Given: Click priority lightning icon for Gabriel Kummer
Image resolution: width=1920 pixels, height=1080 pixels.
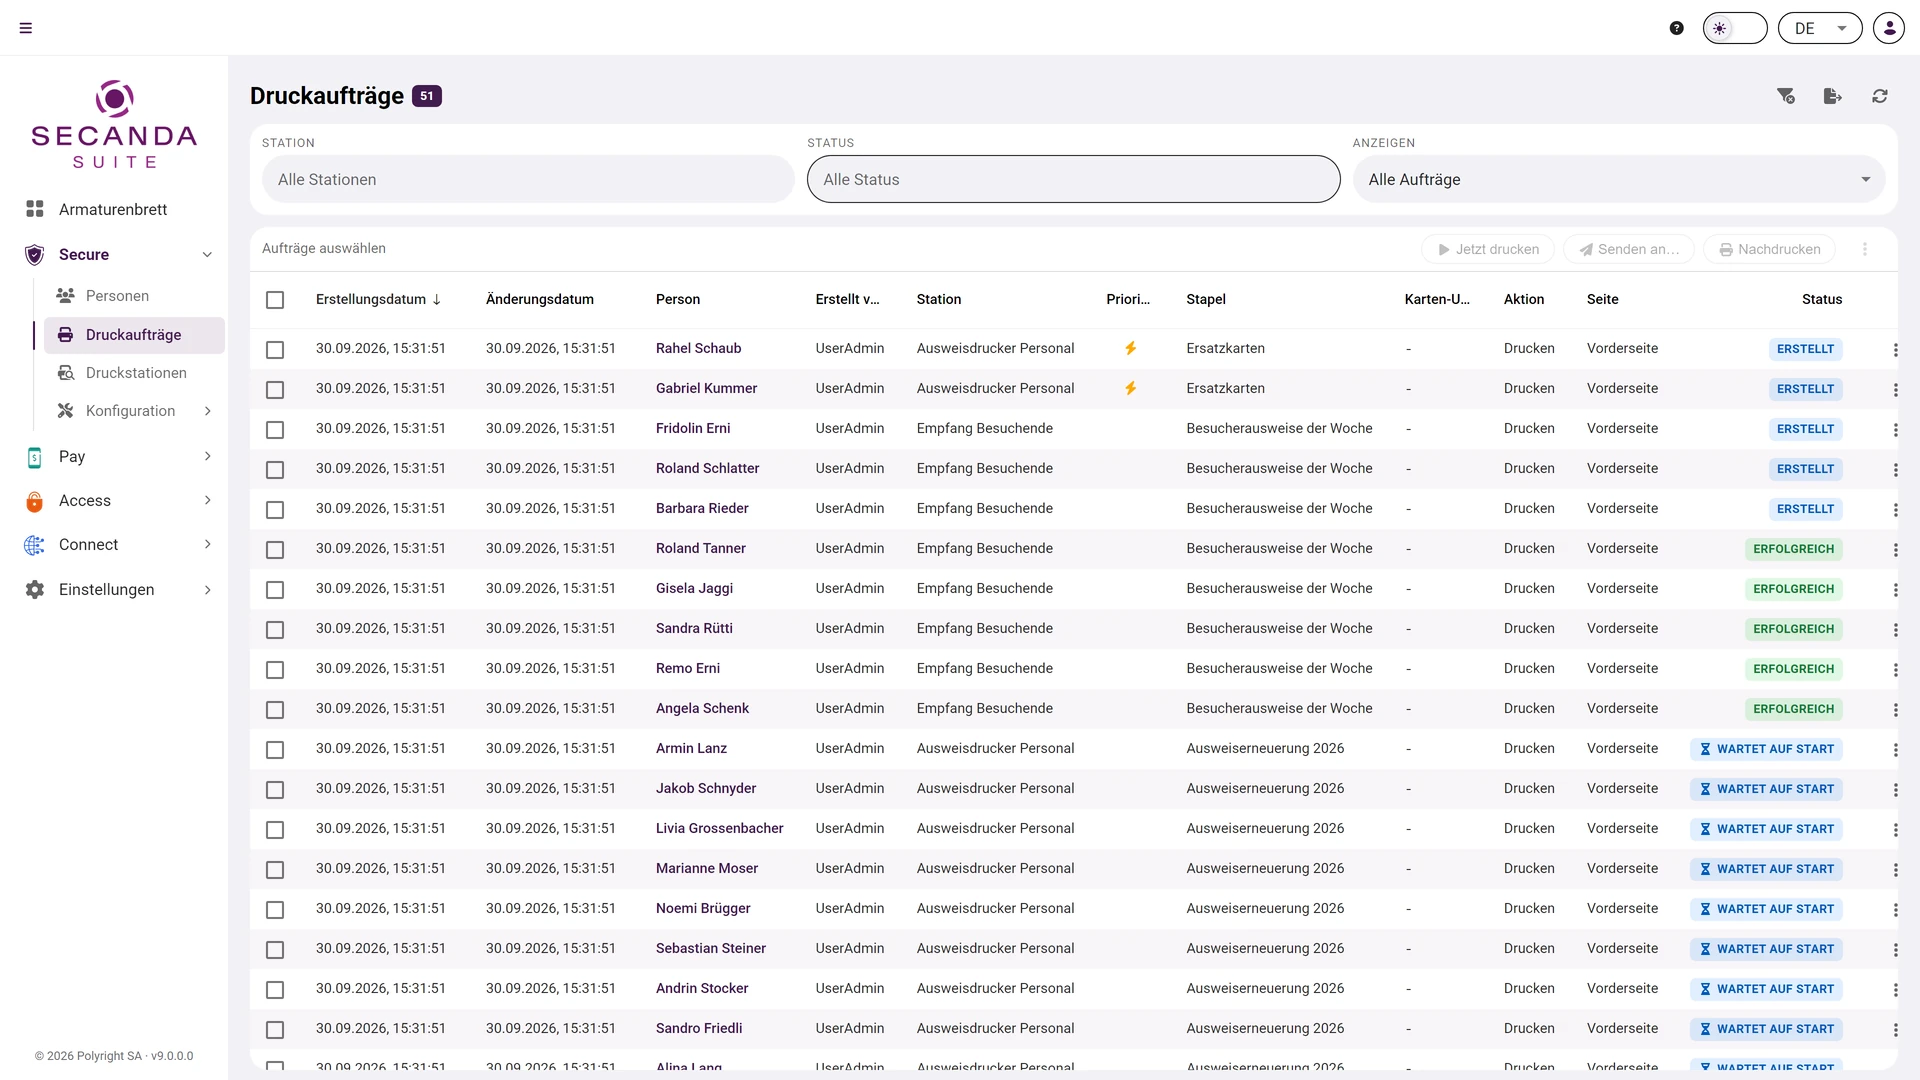Looking at the screenshot, I should coord(1130,388).
